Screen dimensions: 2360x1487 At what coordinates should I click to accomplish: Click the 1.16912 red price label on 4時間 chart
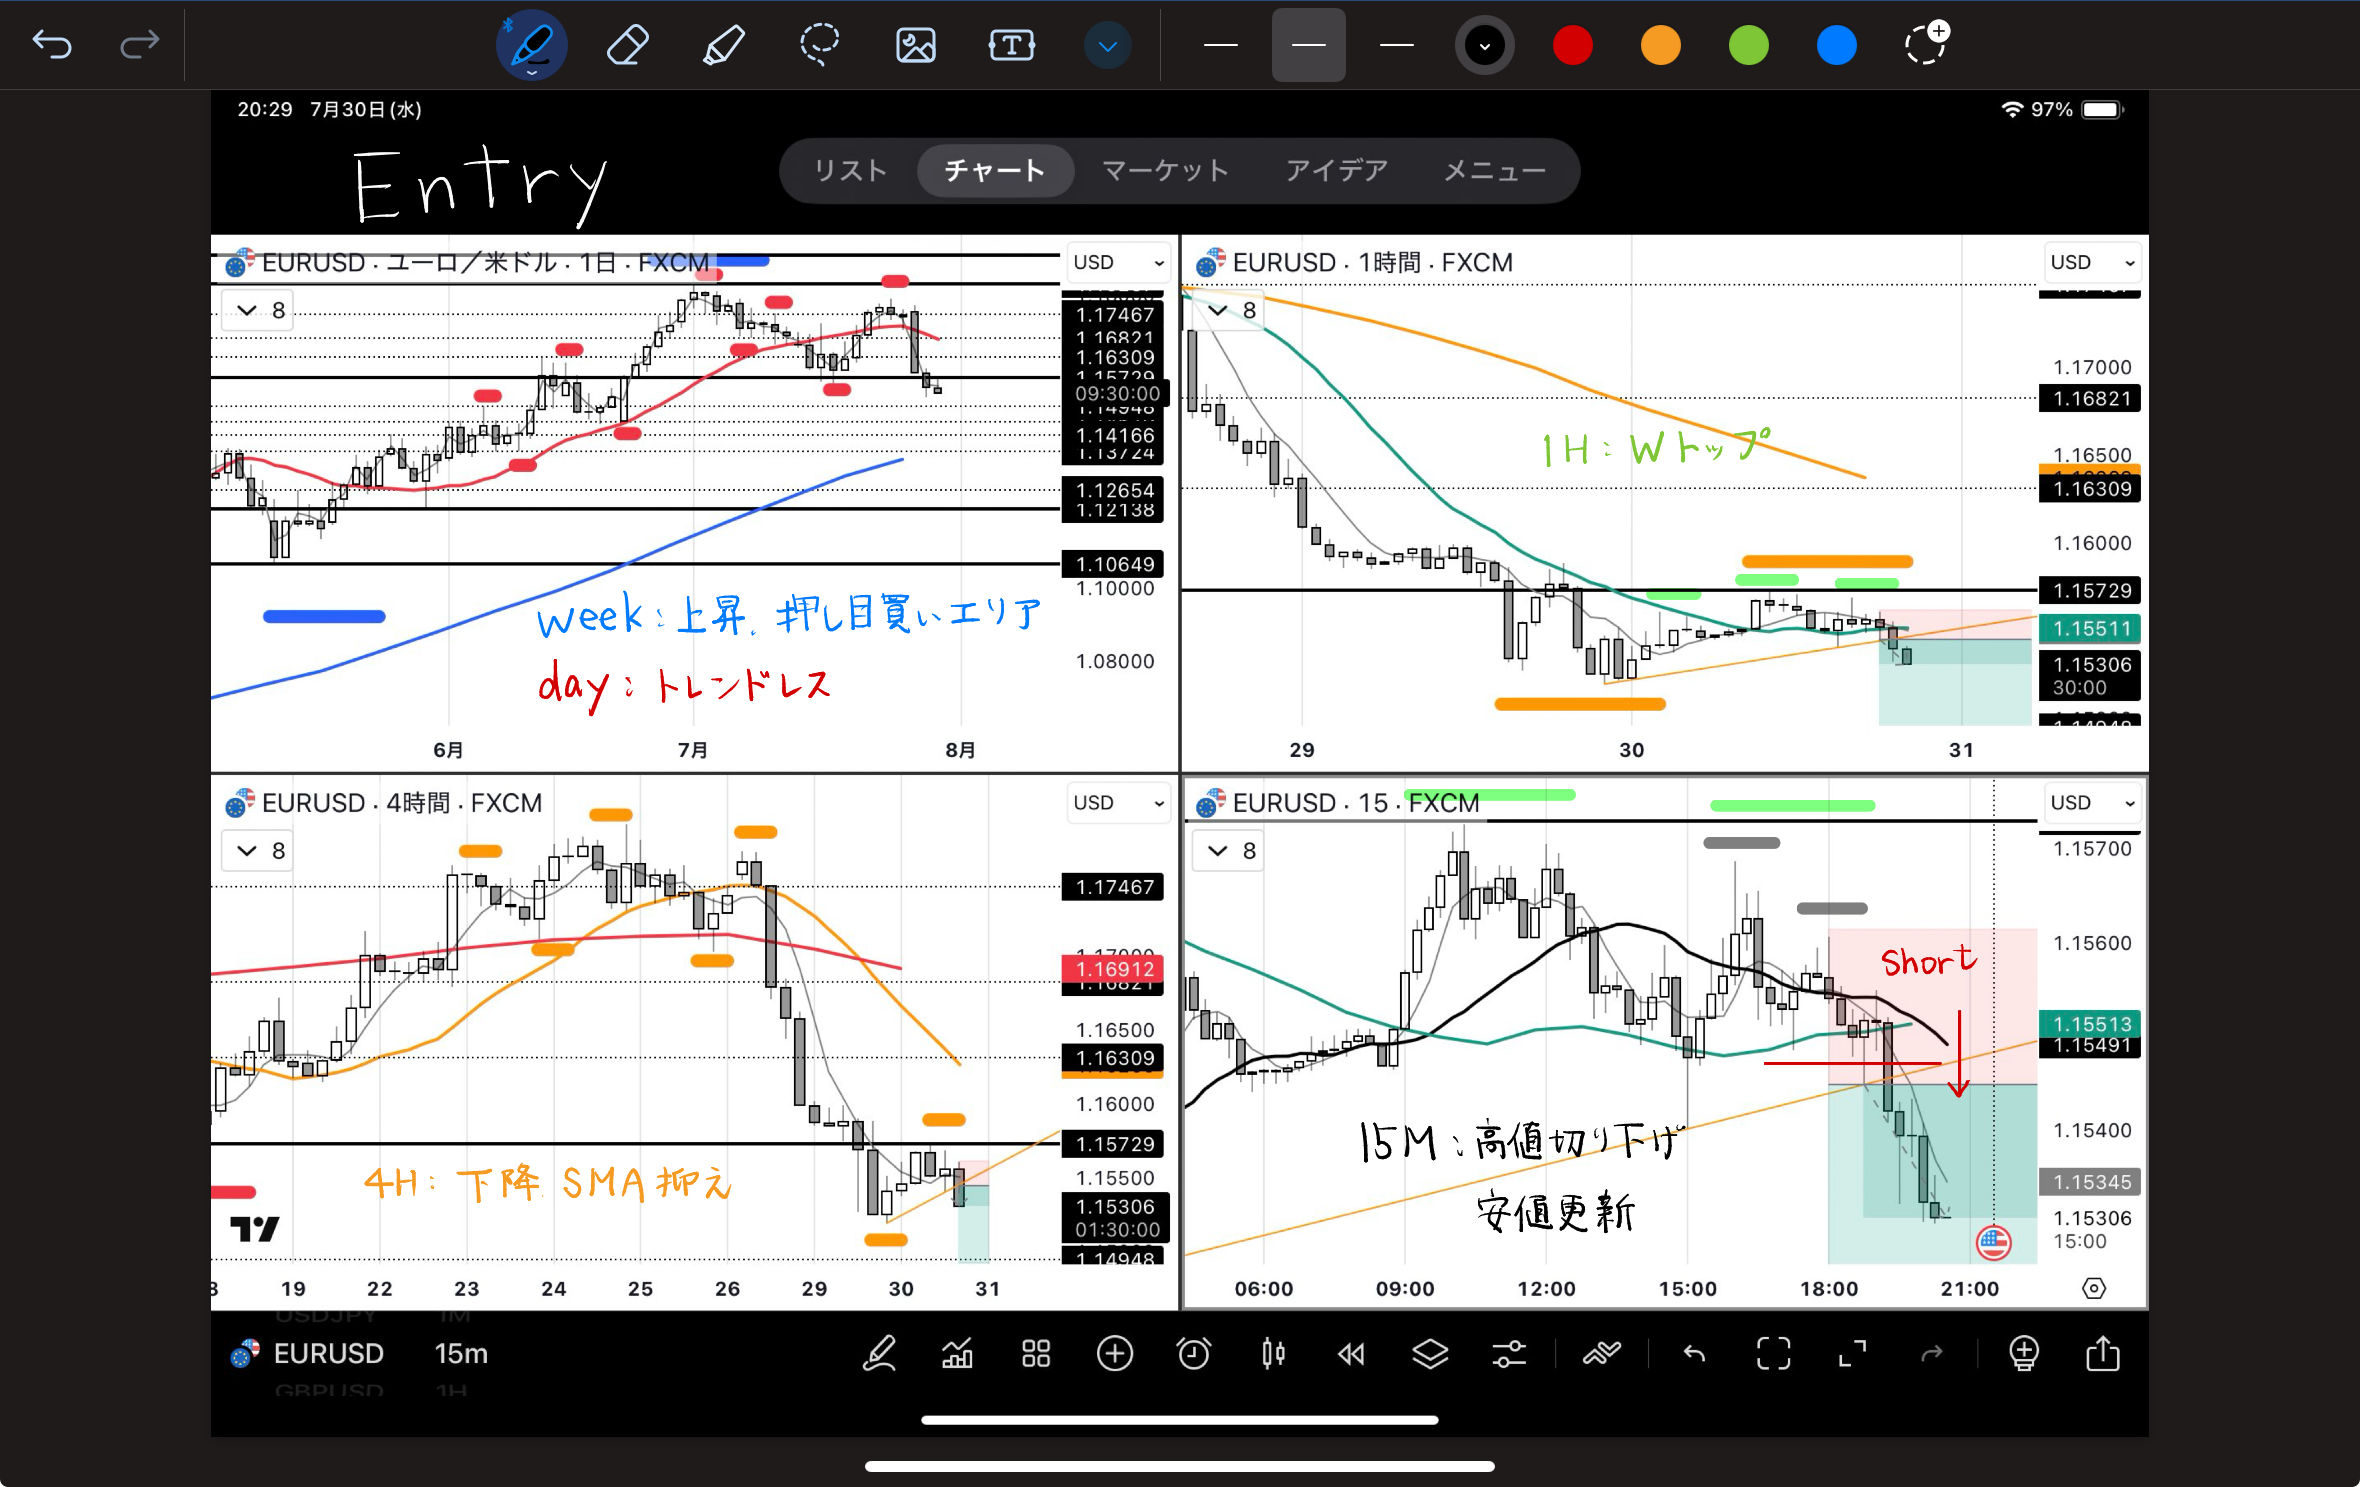[x=1113, y=968]
